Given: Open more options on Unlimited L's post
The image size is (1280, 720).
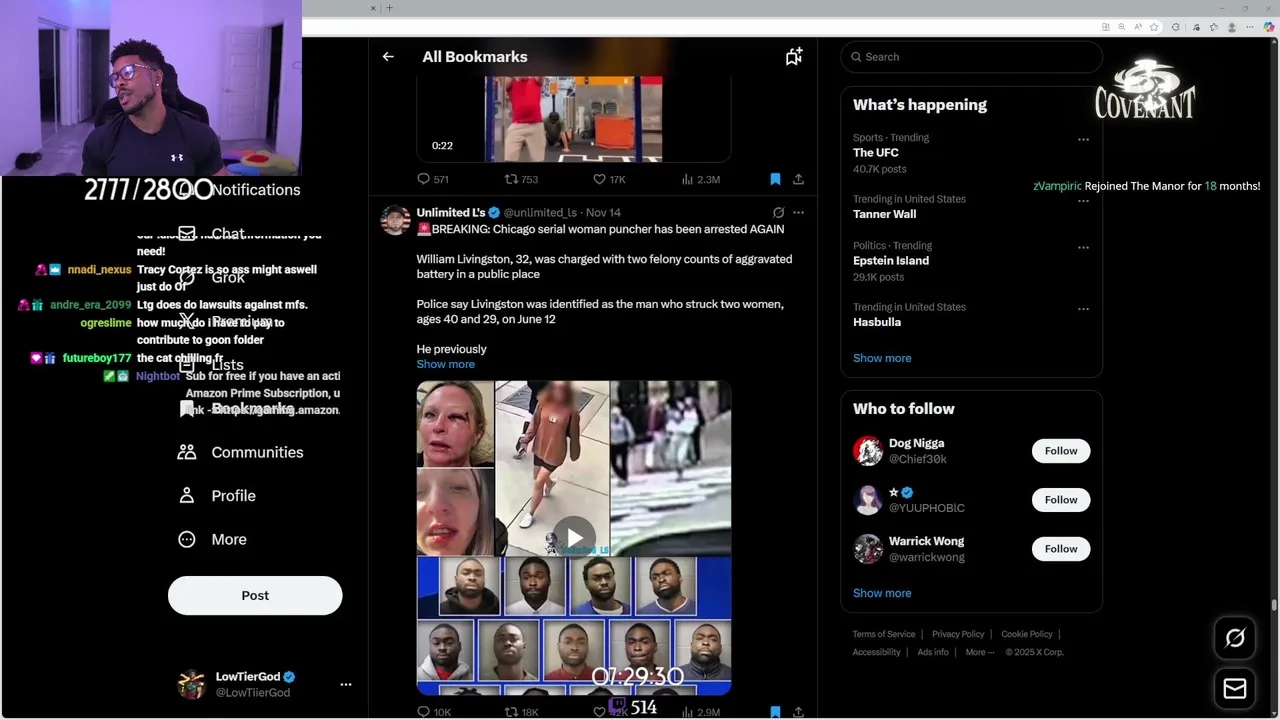Looking at the screenshot, I should pos(798,212).
